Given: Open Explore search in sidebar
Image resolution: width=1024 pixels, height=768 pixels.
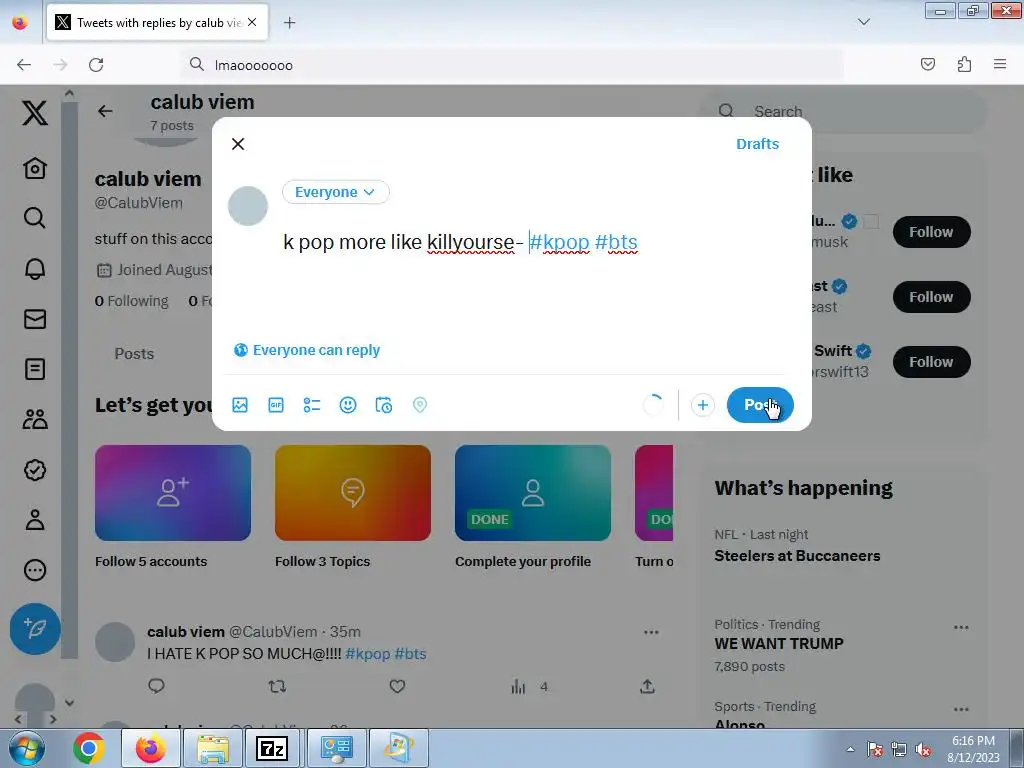Looking at the screenshot, I should coord(35,217).
